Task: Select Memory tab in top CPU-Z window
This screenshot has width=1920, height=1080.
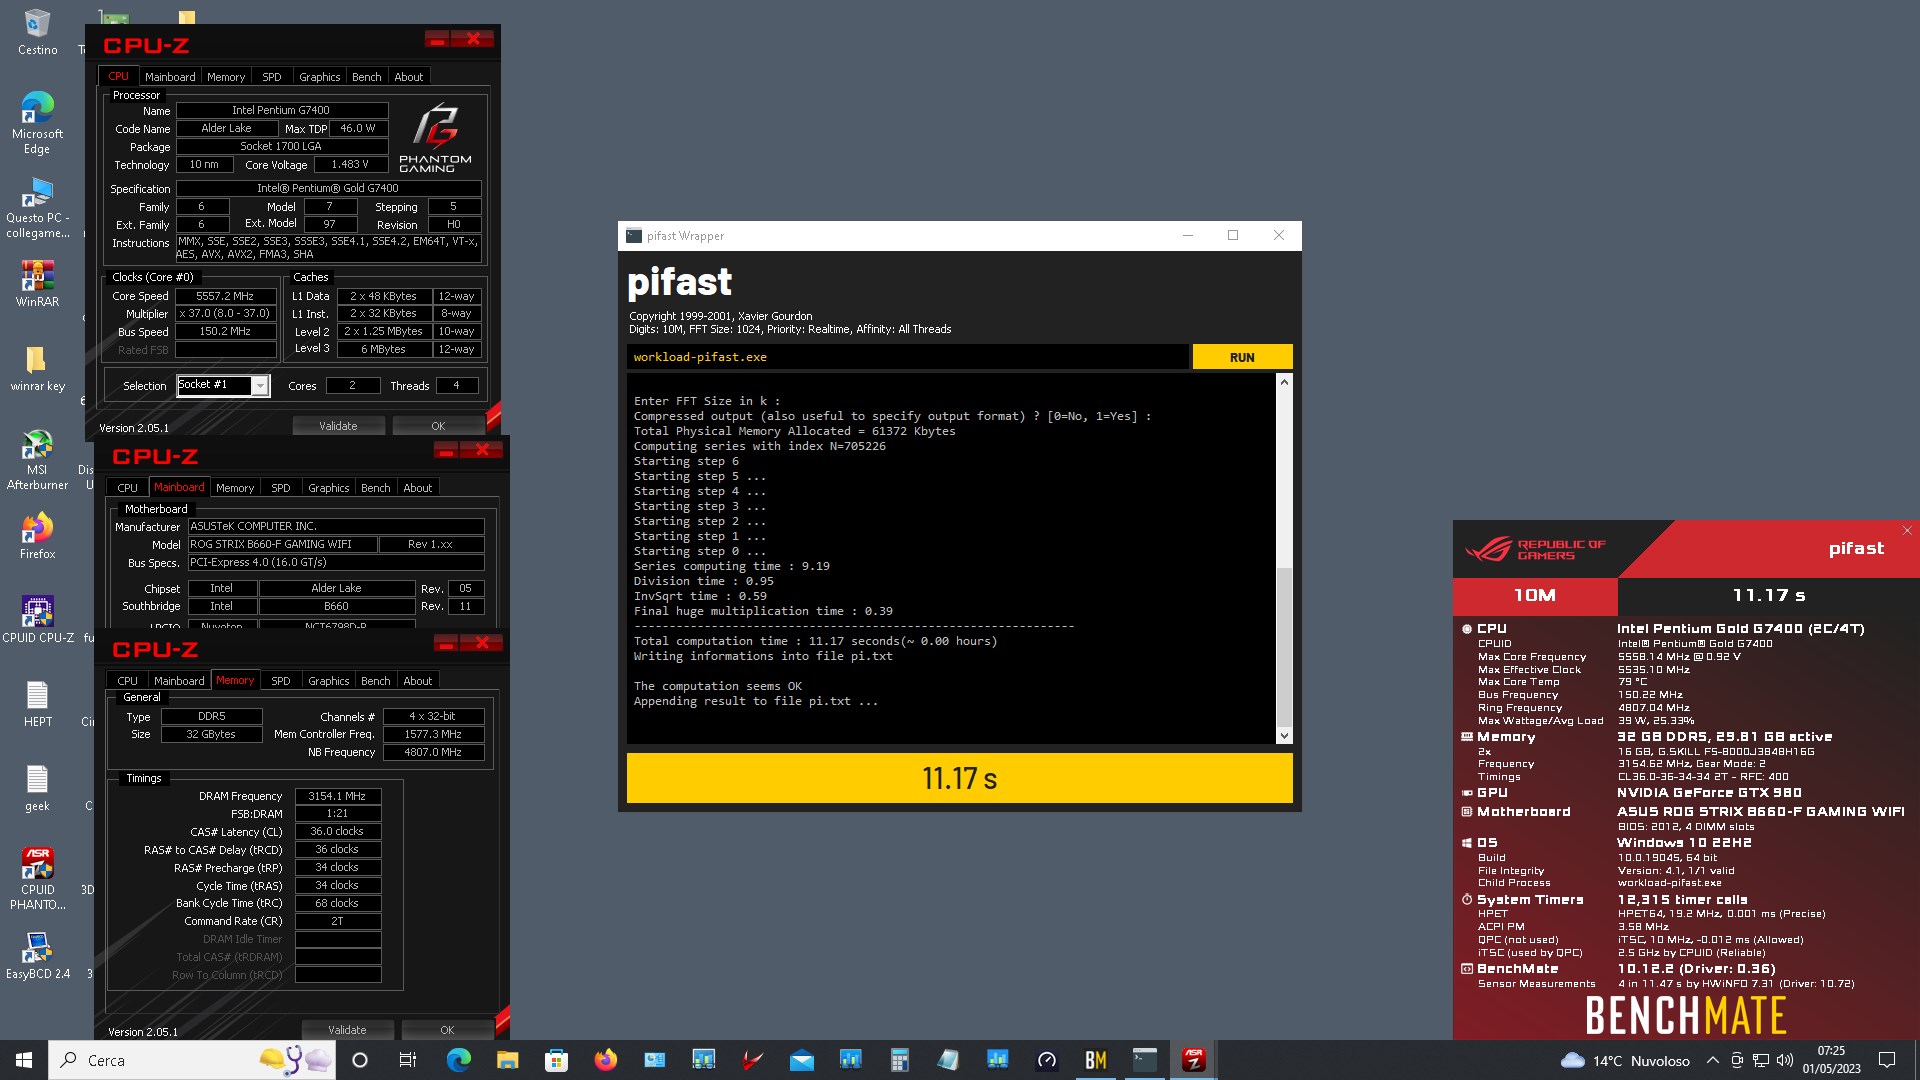Action: pos(226,77)
